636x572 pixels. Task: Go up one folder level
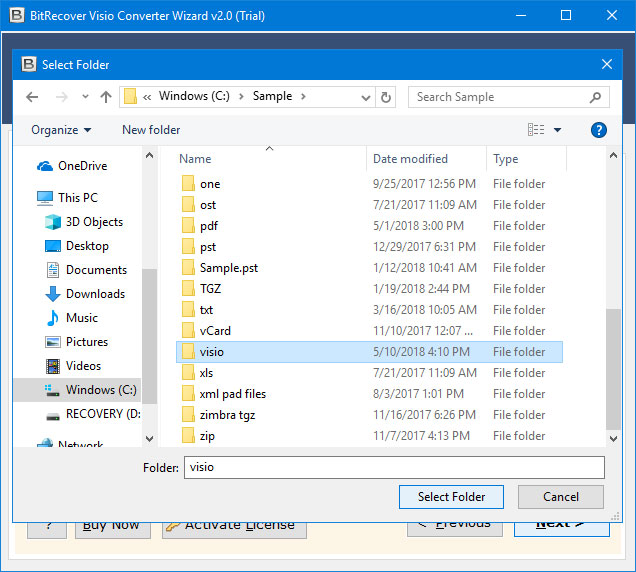pyautogui.click(x=106, y=97)
